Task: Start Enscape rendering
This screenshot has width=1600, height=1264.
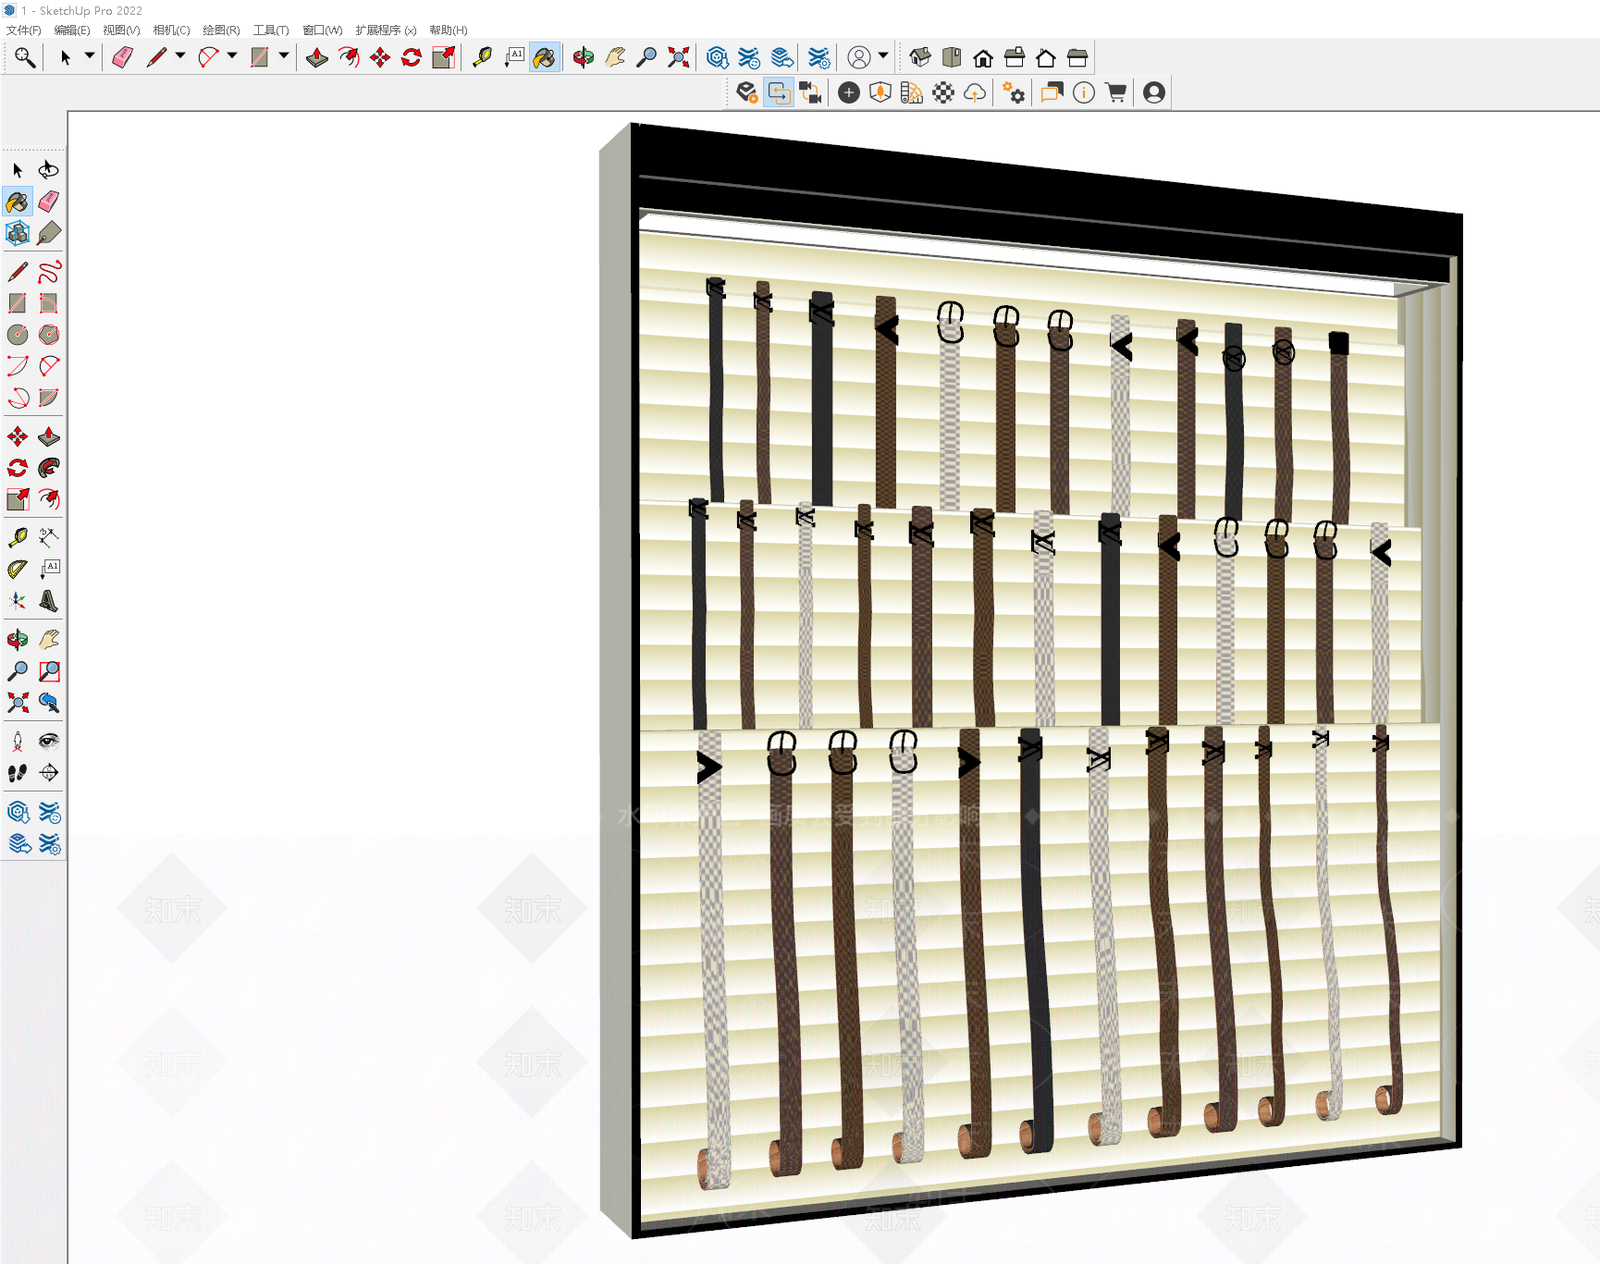Action: (x=747, y=93)
